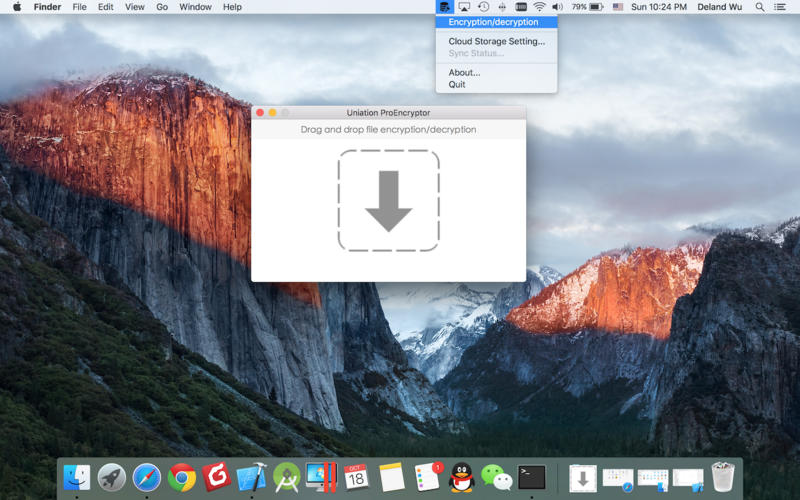Open the Window menu
Screen dimensions: 800x500
point(195,7)
